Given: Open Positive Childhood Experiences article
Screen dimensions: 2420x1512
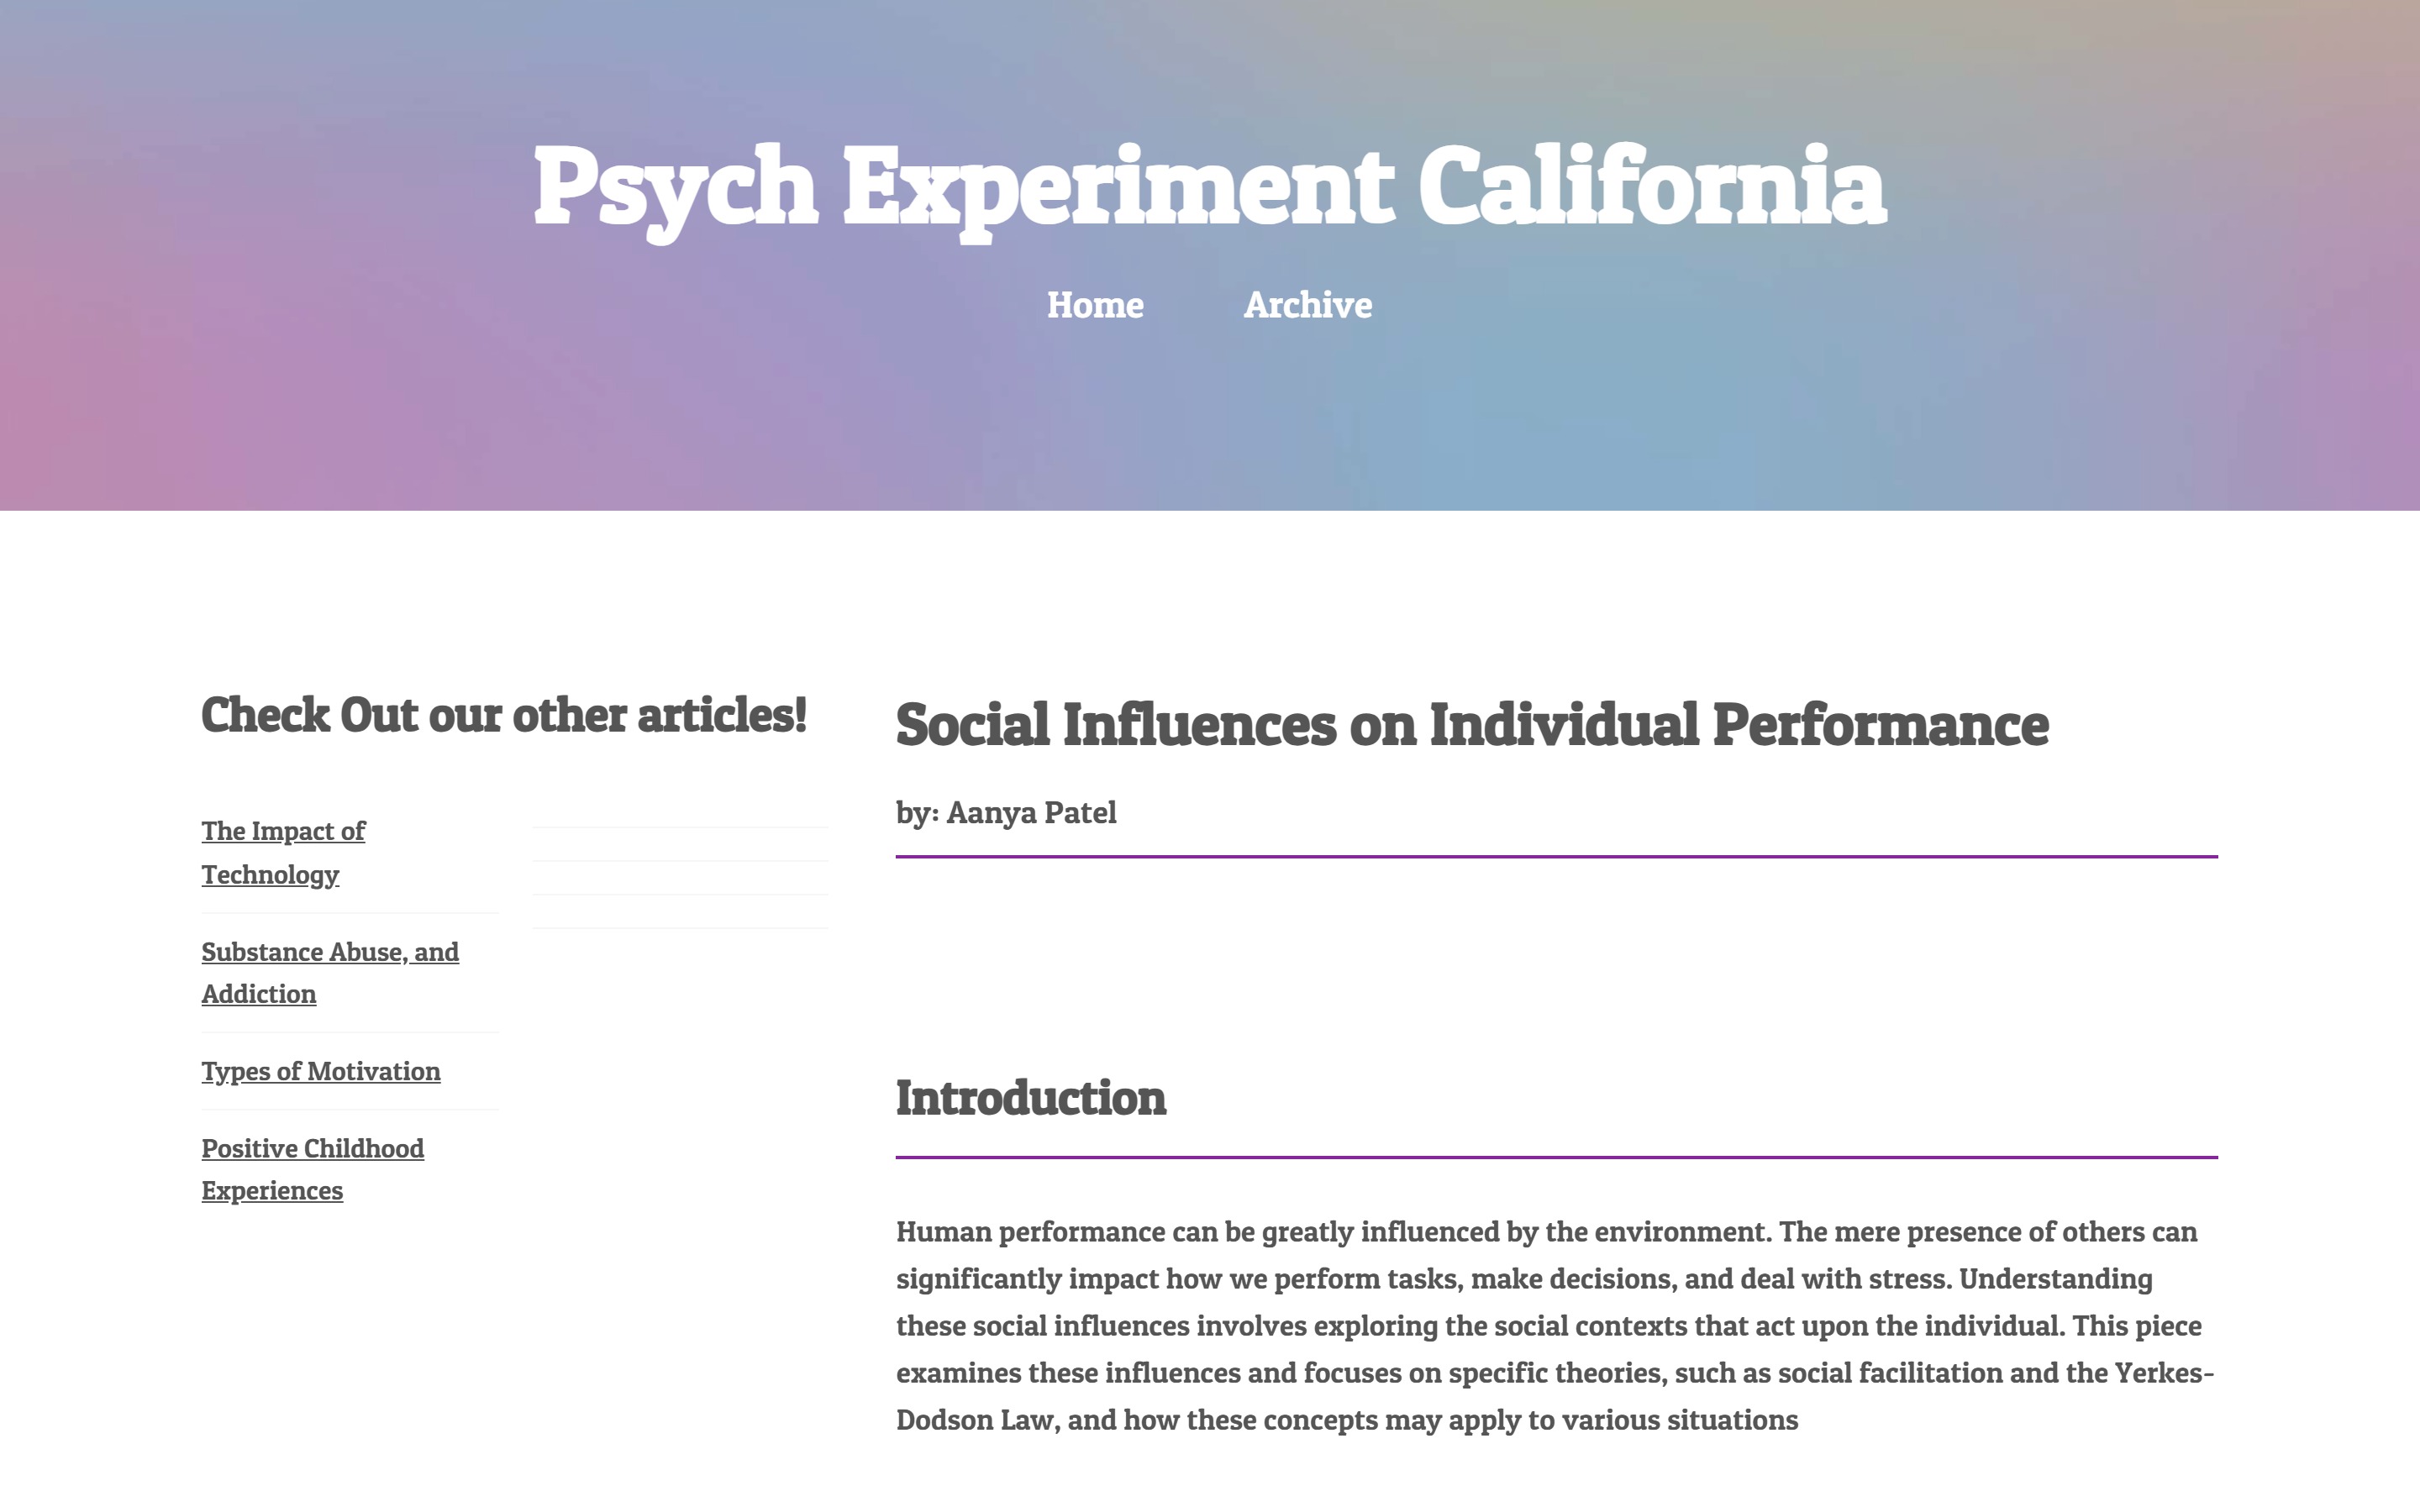Looking at the screenshot, I should point(312,1169).
